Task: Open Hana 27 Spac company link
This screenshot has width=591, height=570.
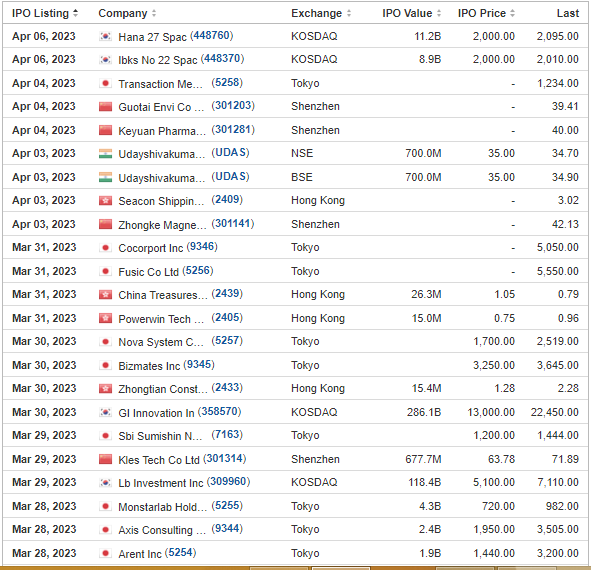Action: (152, 37)
